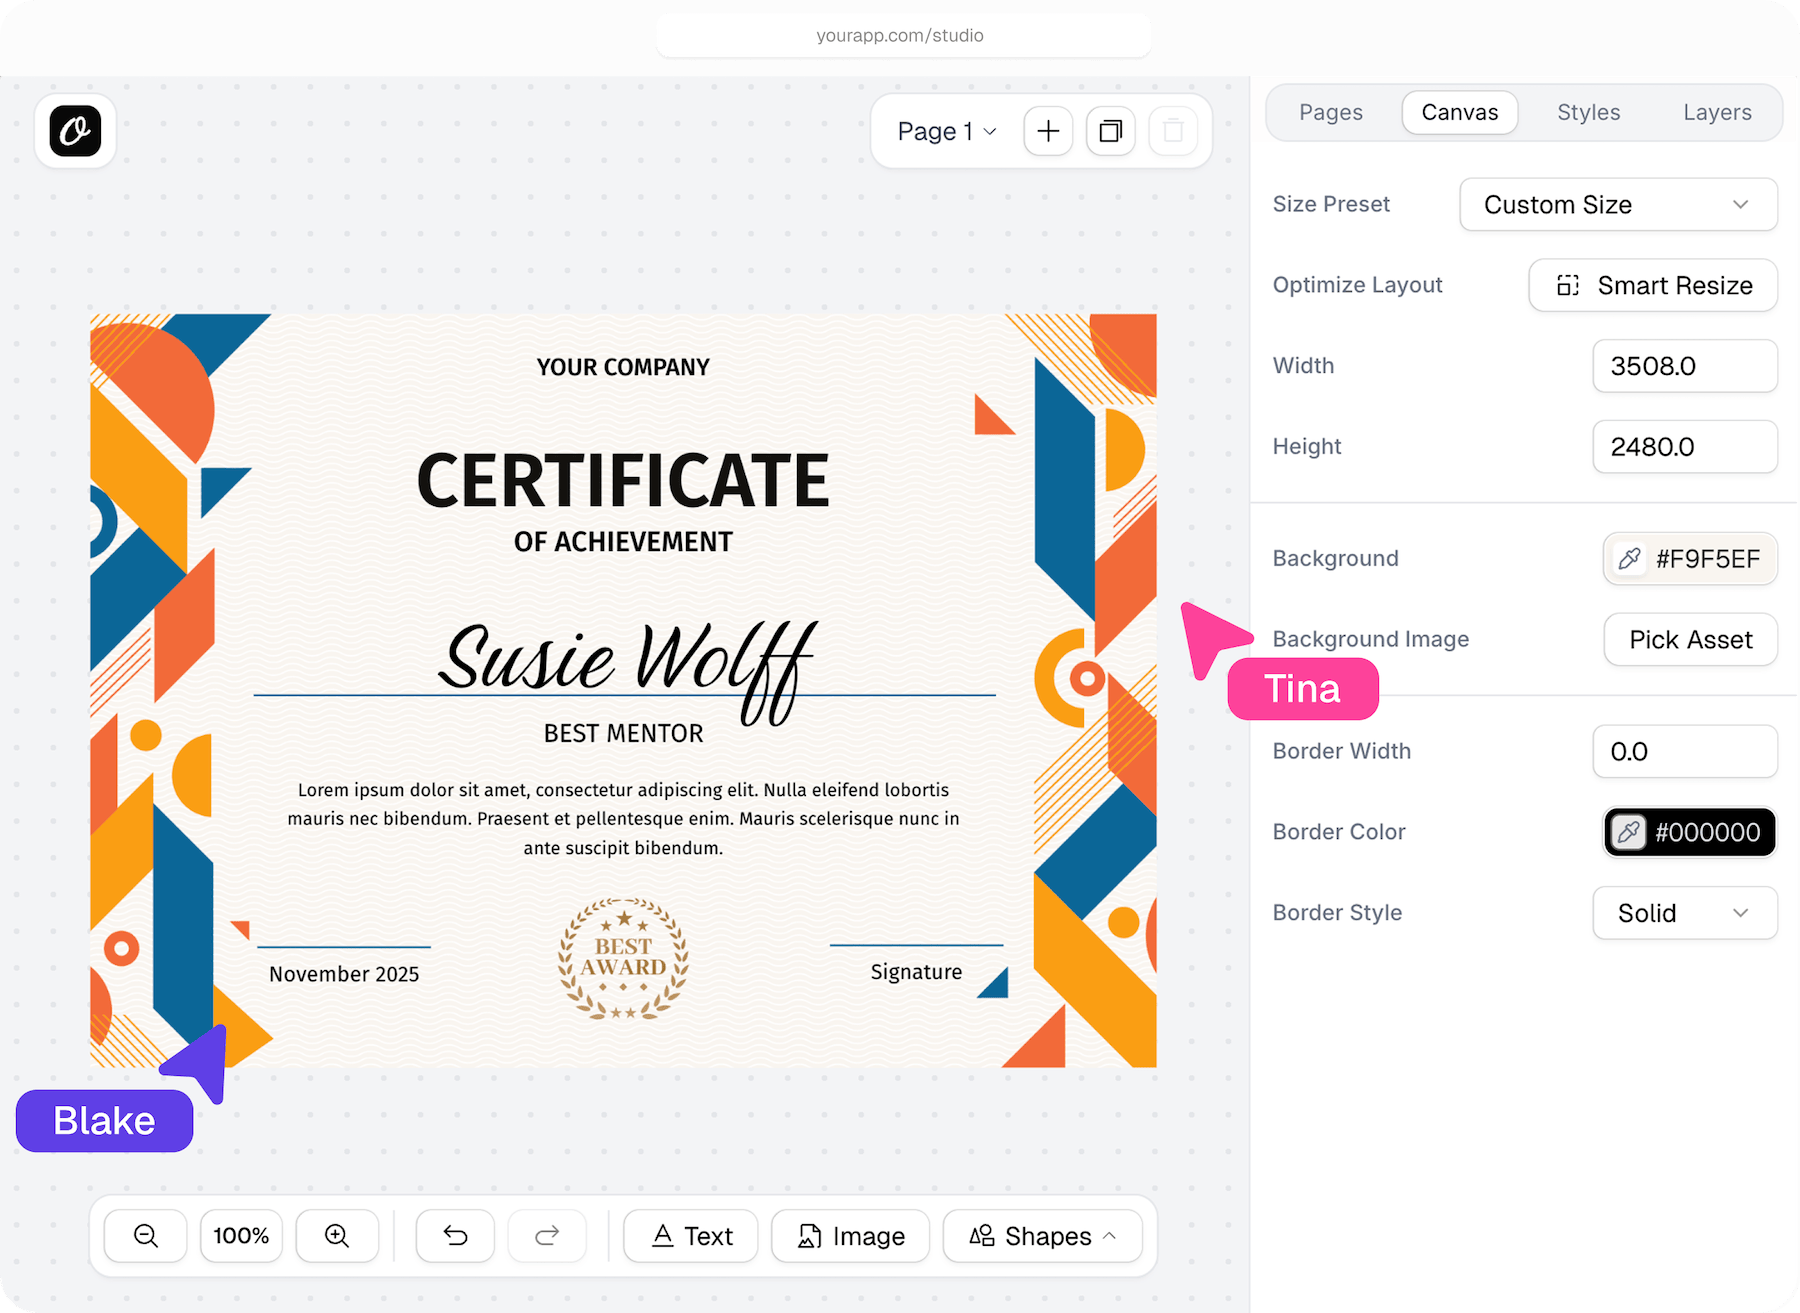Pick an asset for Background Image
This screenshot has height=1313, width=1800.
tap(1689, 639)
